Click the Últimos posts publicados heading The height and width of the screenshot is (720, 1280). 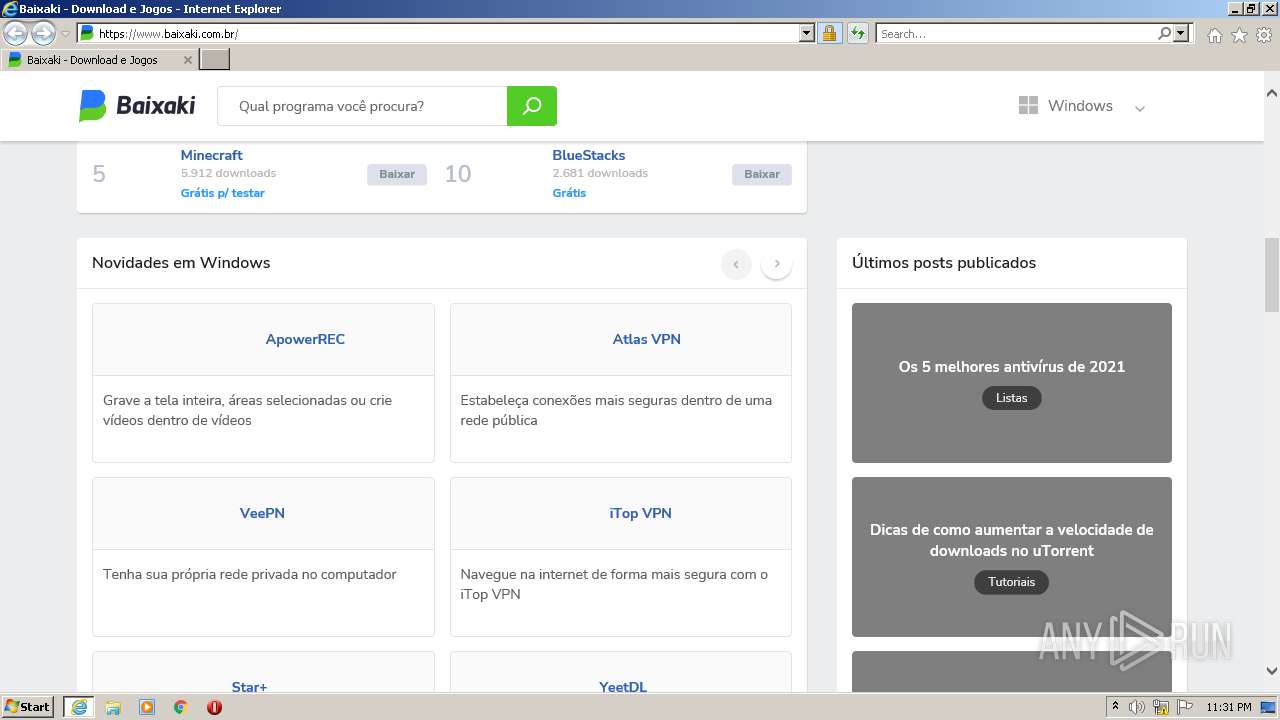click(944, 263)
